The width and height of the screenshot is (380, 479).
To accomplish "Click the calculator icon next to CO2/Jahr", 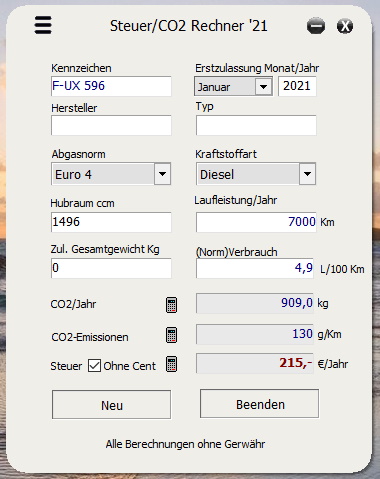I will click(x=171, y=305).
